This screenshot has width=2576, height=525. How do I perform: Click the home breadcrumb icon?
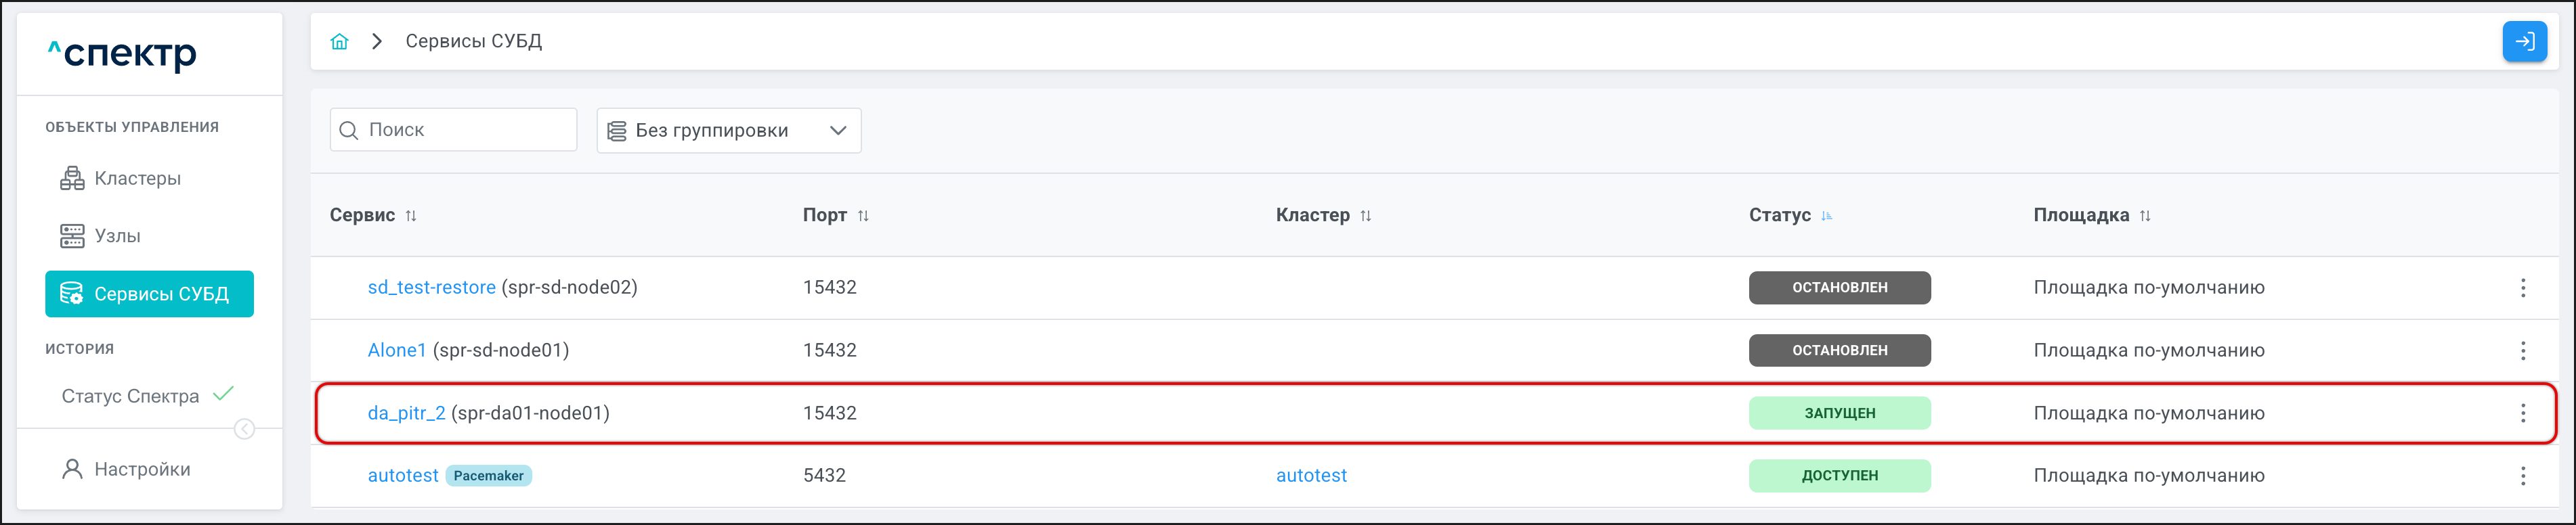(340, 42)
